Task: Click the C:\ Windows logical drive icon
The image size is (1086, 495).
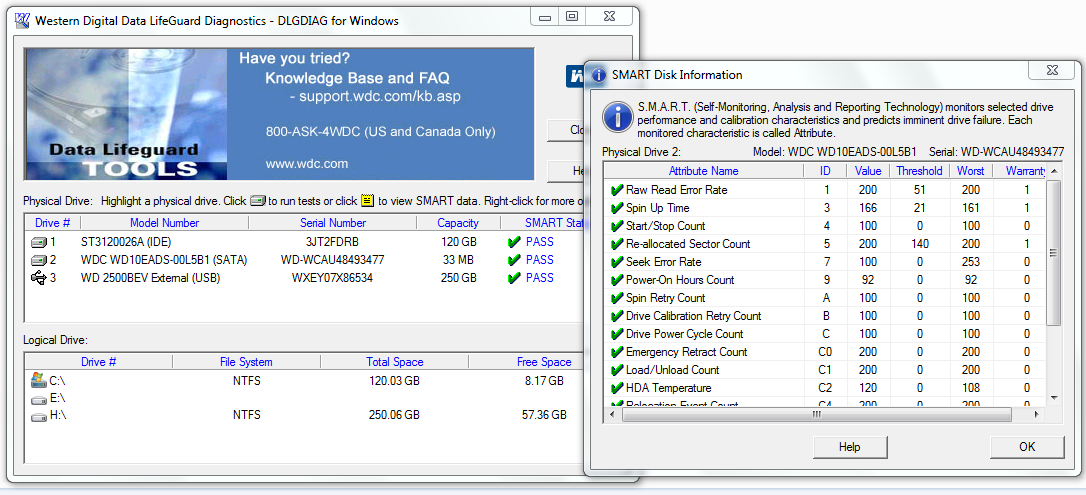Action: [38, 380]
